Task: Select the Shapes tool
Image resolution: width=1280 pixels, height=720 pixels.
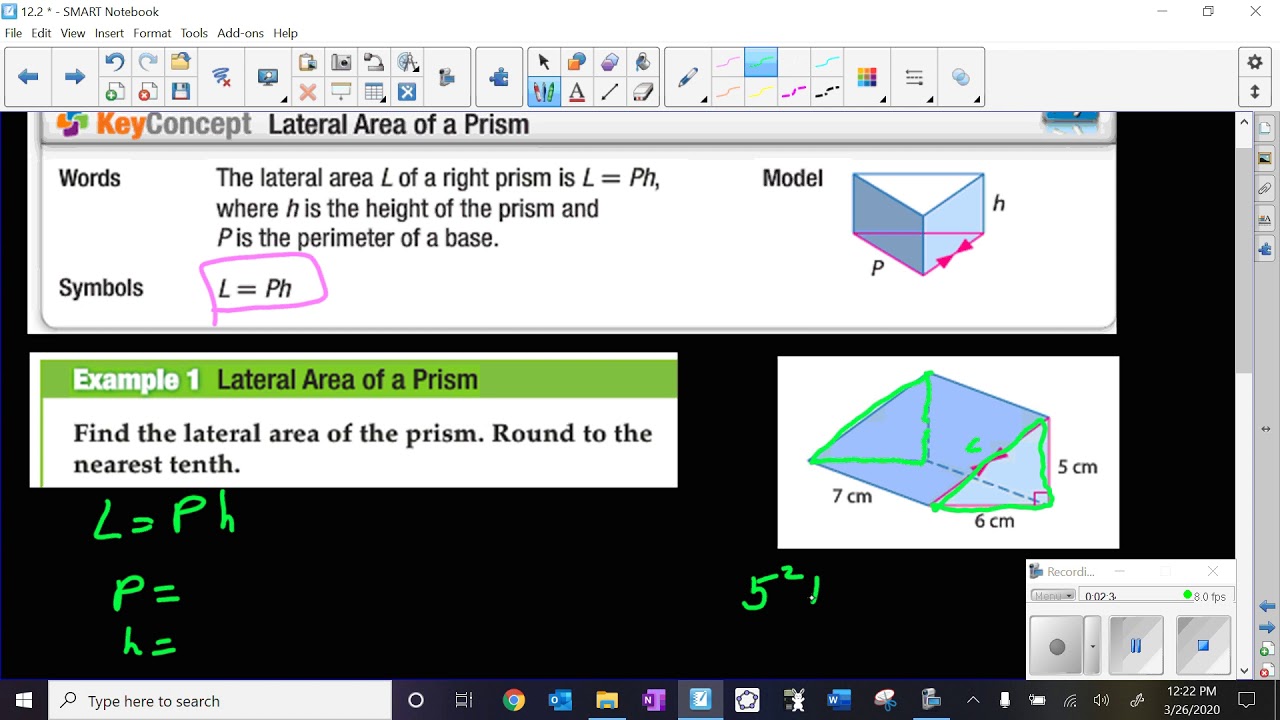Action: [x=577, y=63]
